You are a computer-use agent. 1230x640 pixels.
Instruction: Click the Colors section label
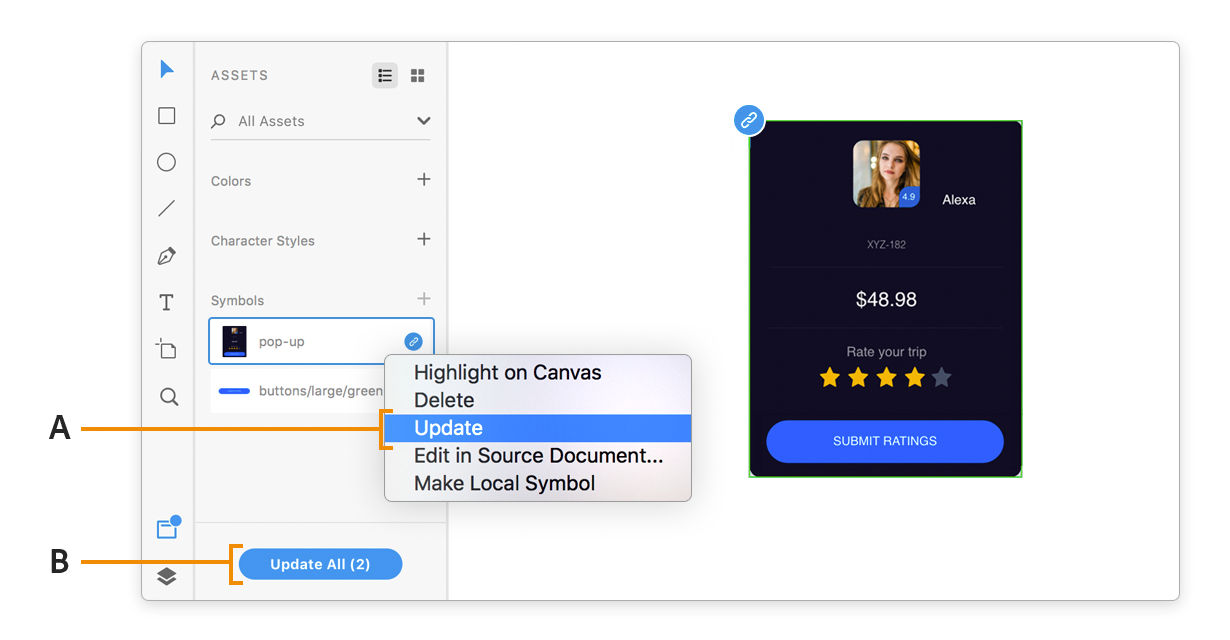click(231, 181)
